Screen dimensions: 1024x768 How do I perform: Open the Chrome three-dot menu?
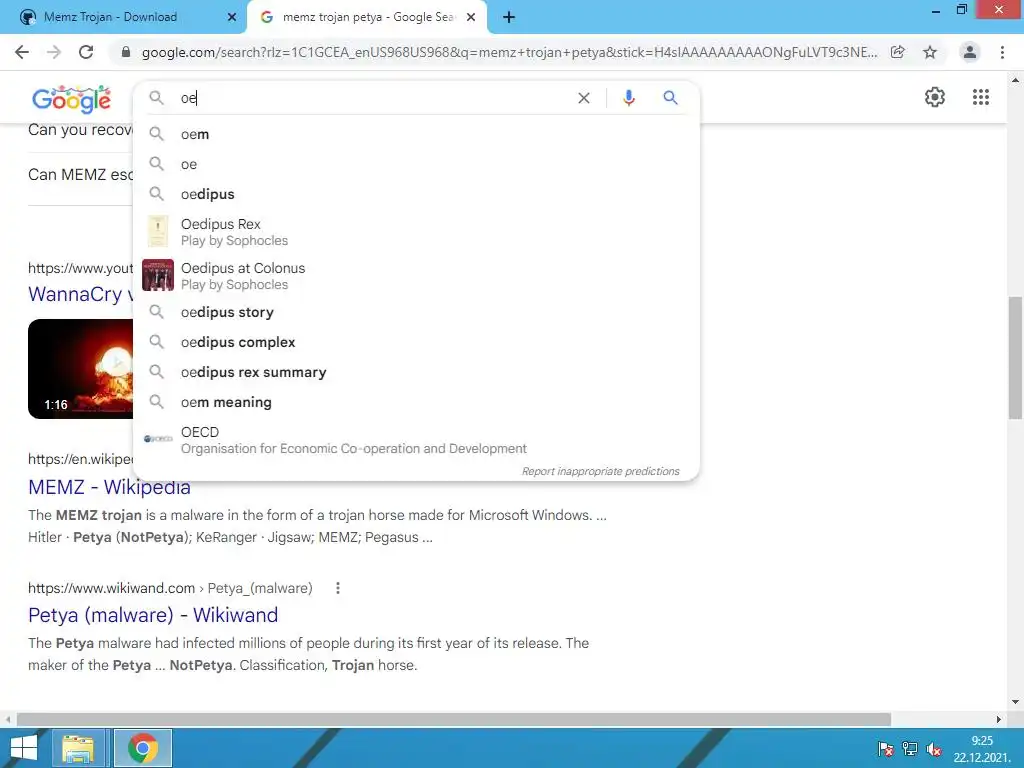(x=1002, y=52)
